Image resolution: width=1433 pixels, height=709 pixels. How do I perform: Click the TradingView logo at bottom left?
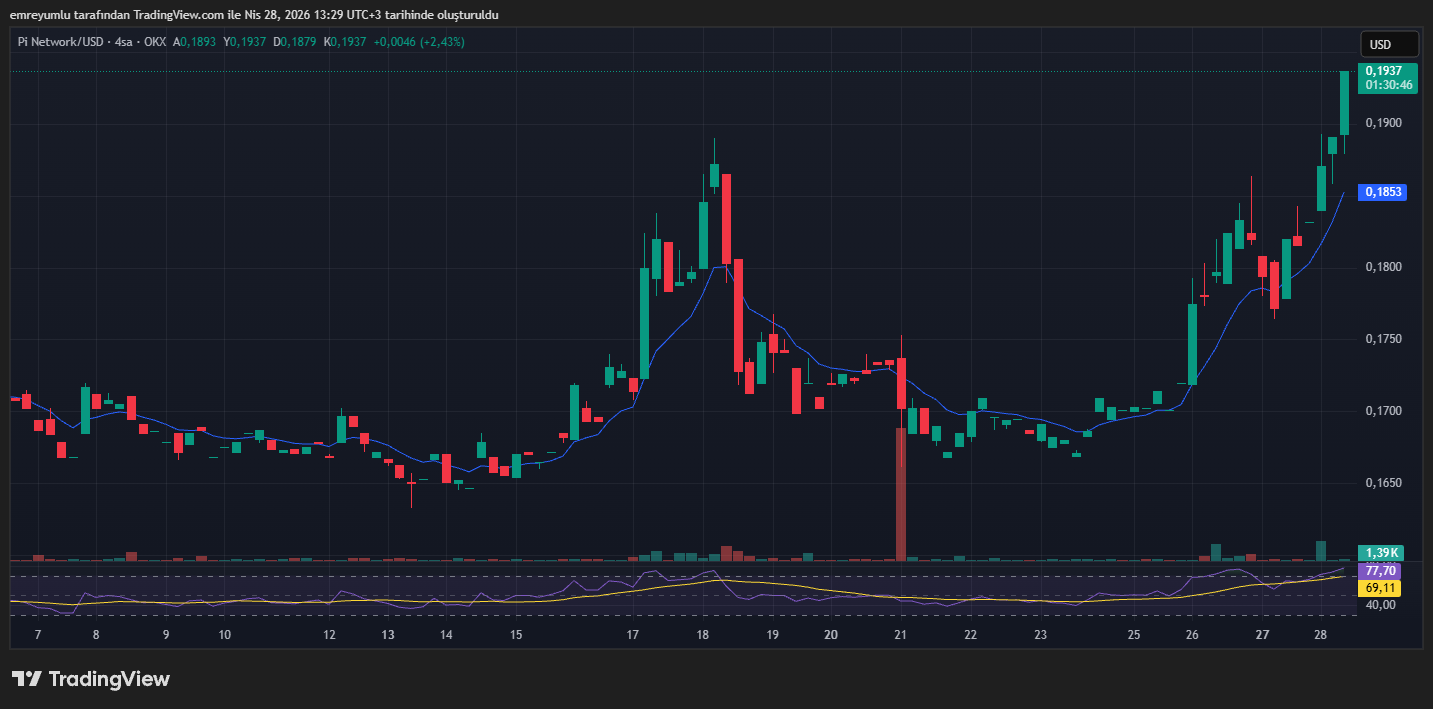pyautogui.click(x=90, y=679)
